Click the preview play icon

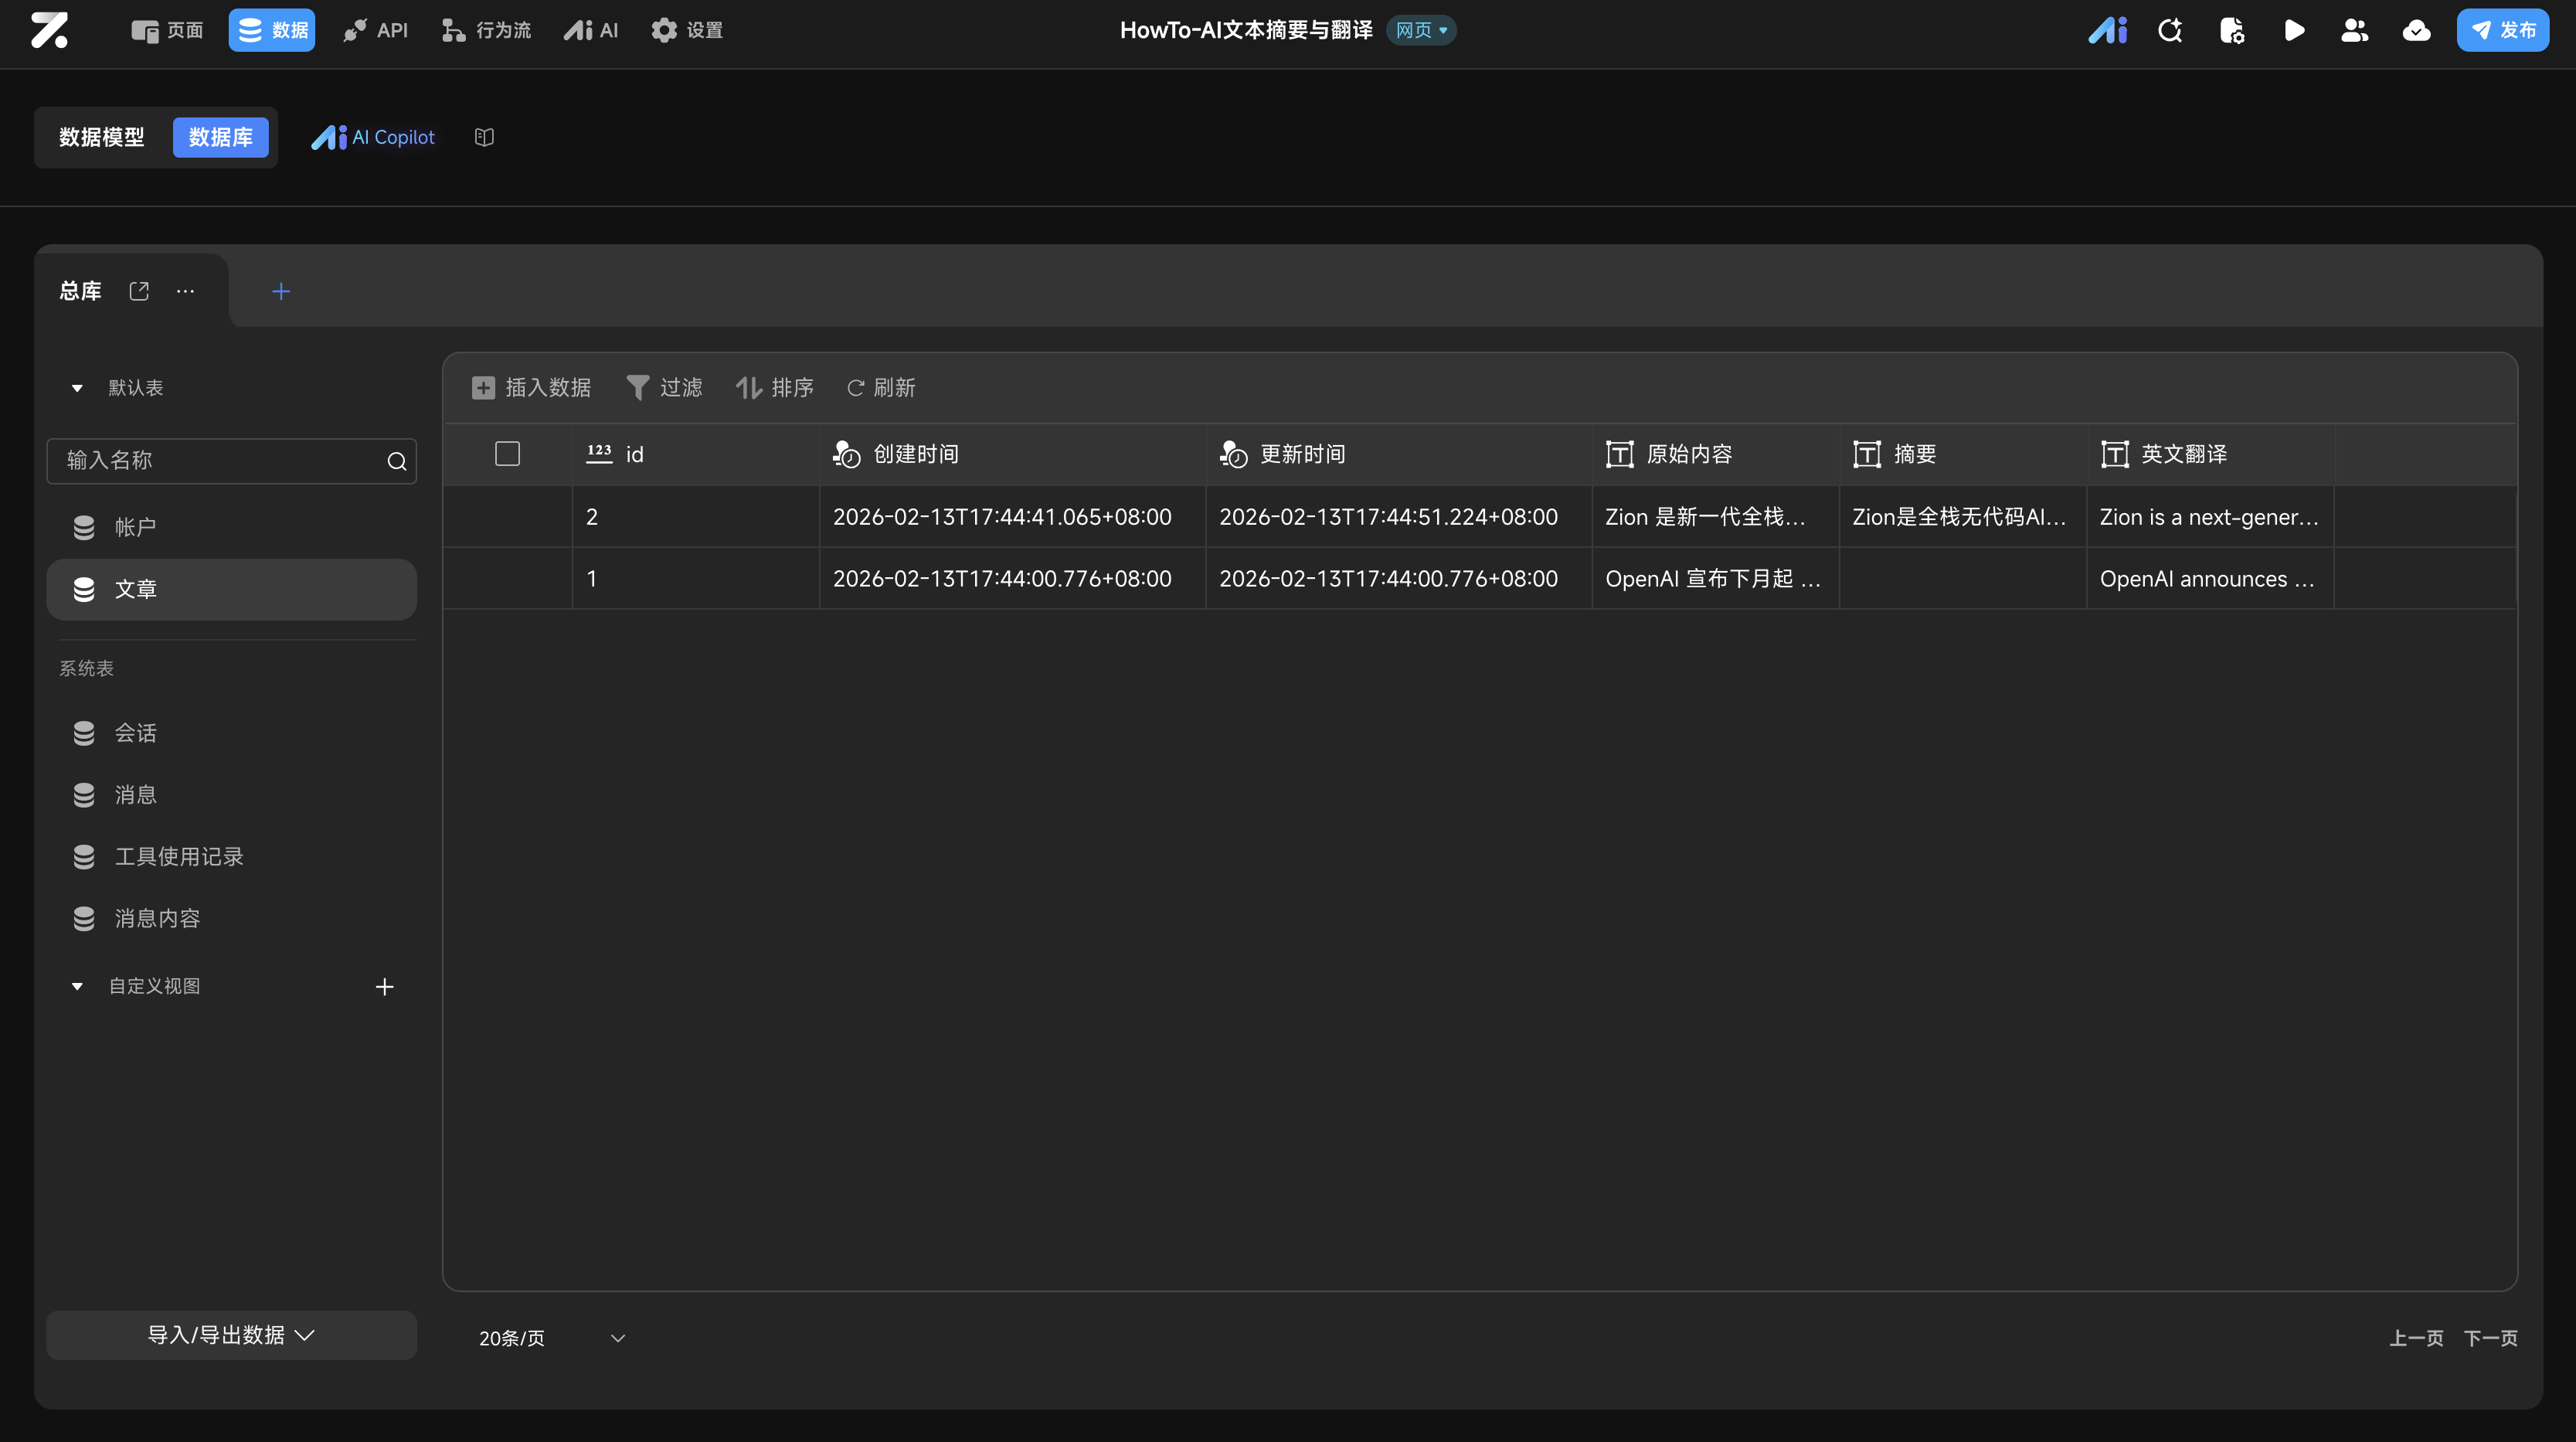[2294, 30]
